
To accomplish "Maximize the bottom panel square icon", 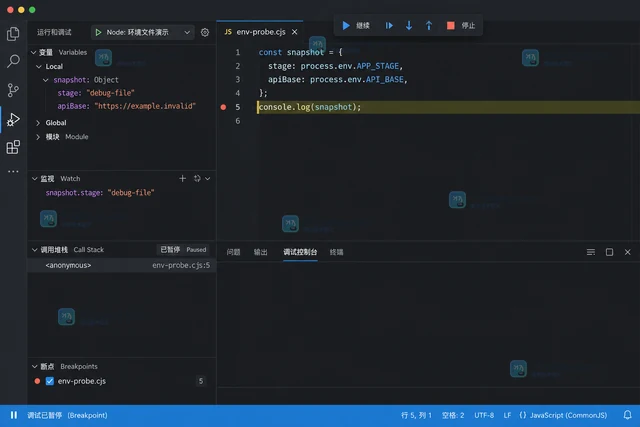I will (609, 252).
